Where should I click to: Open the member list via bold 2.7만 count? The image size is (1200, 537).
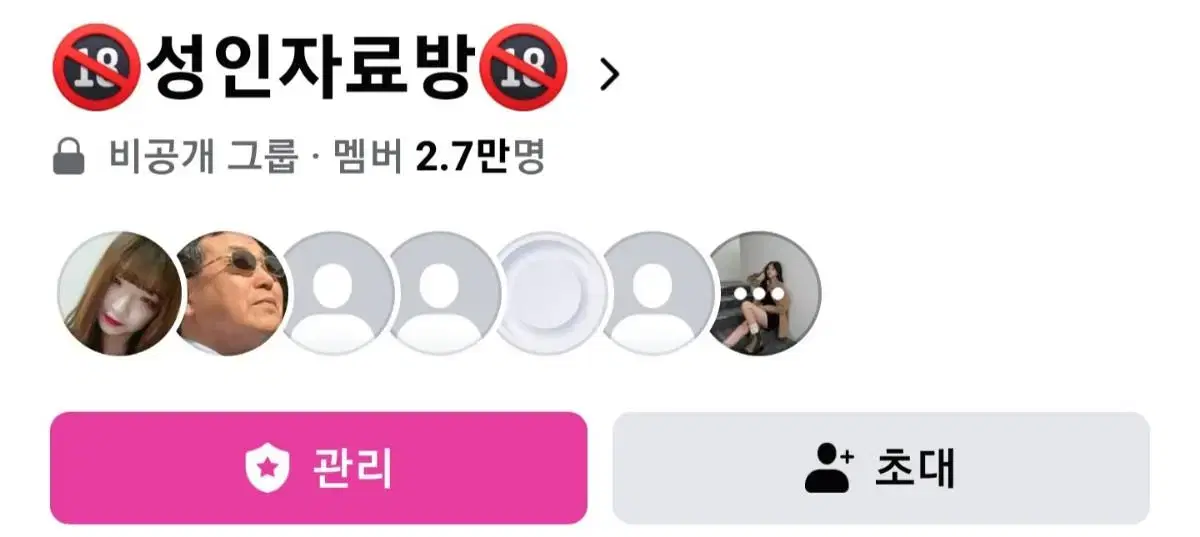(464, 157)
